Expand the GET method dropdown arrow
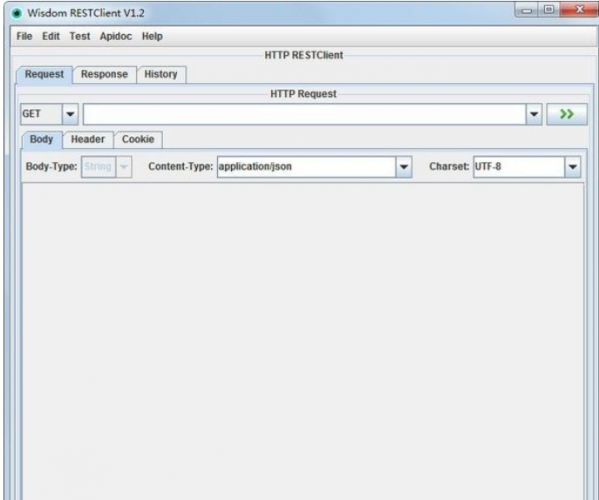The width and height of the screenshot is (599, 500). pyautogui.click(x=70, y=114)
